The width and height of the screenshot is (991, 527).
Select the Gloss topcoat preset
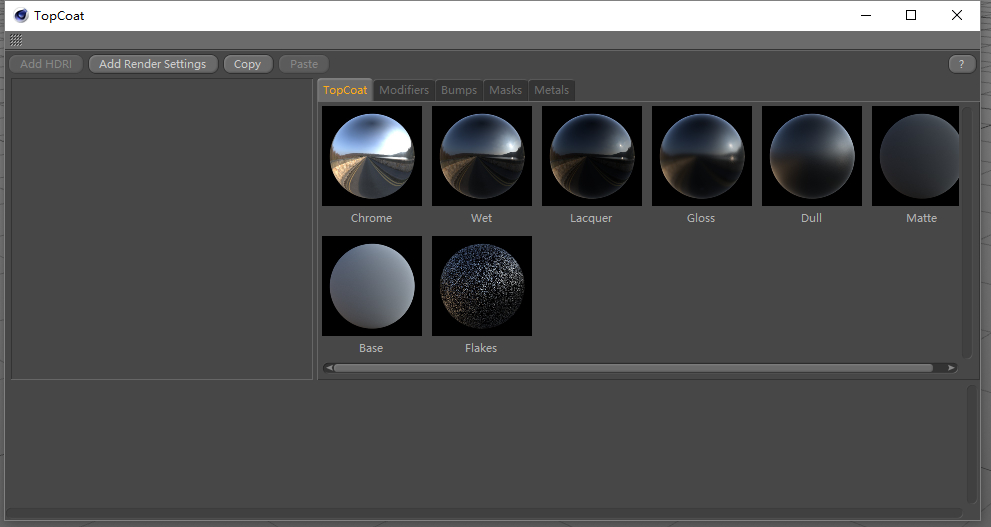coord(701,156)
